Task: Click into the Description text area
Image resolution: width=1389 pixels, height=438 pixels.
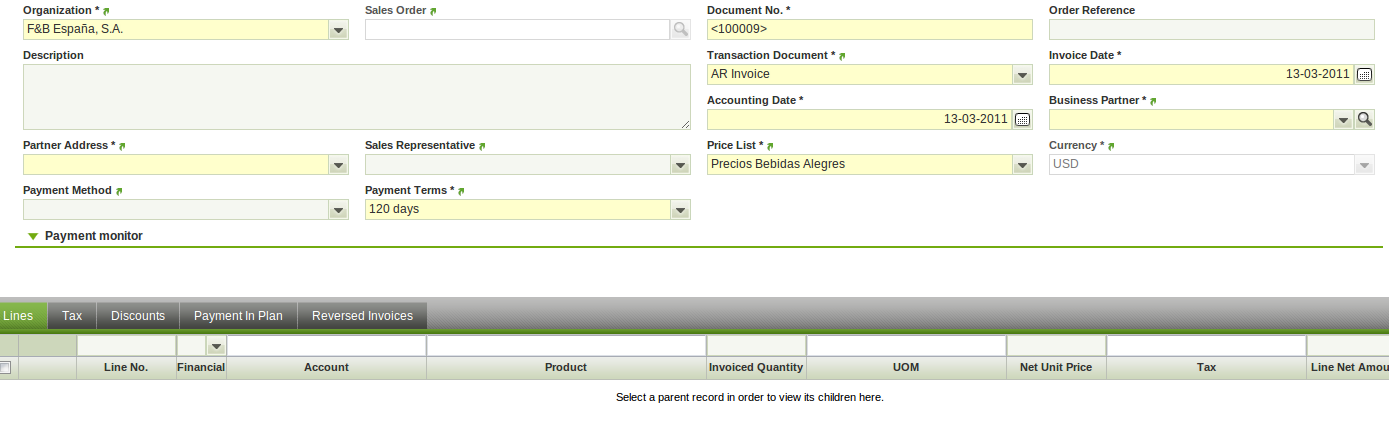Action: click(x=356, y=97)
